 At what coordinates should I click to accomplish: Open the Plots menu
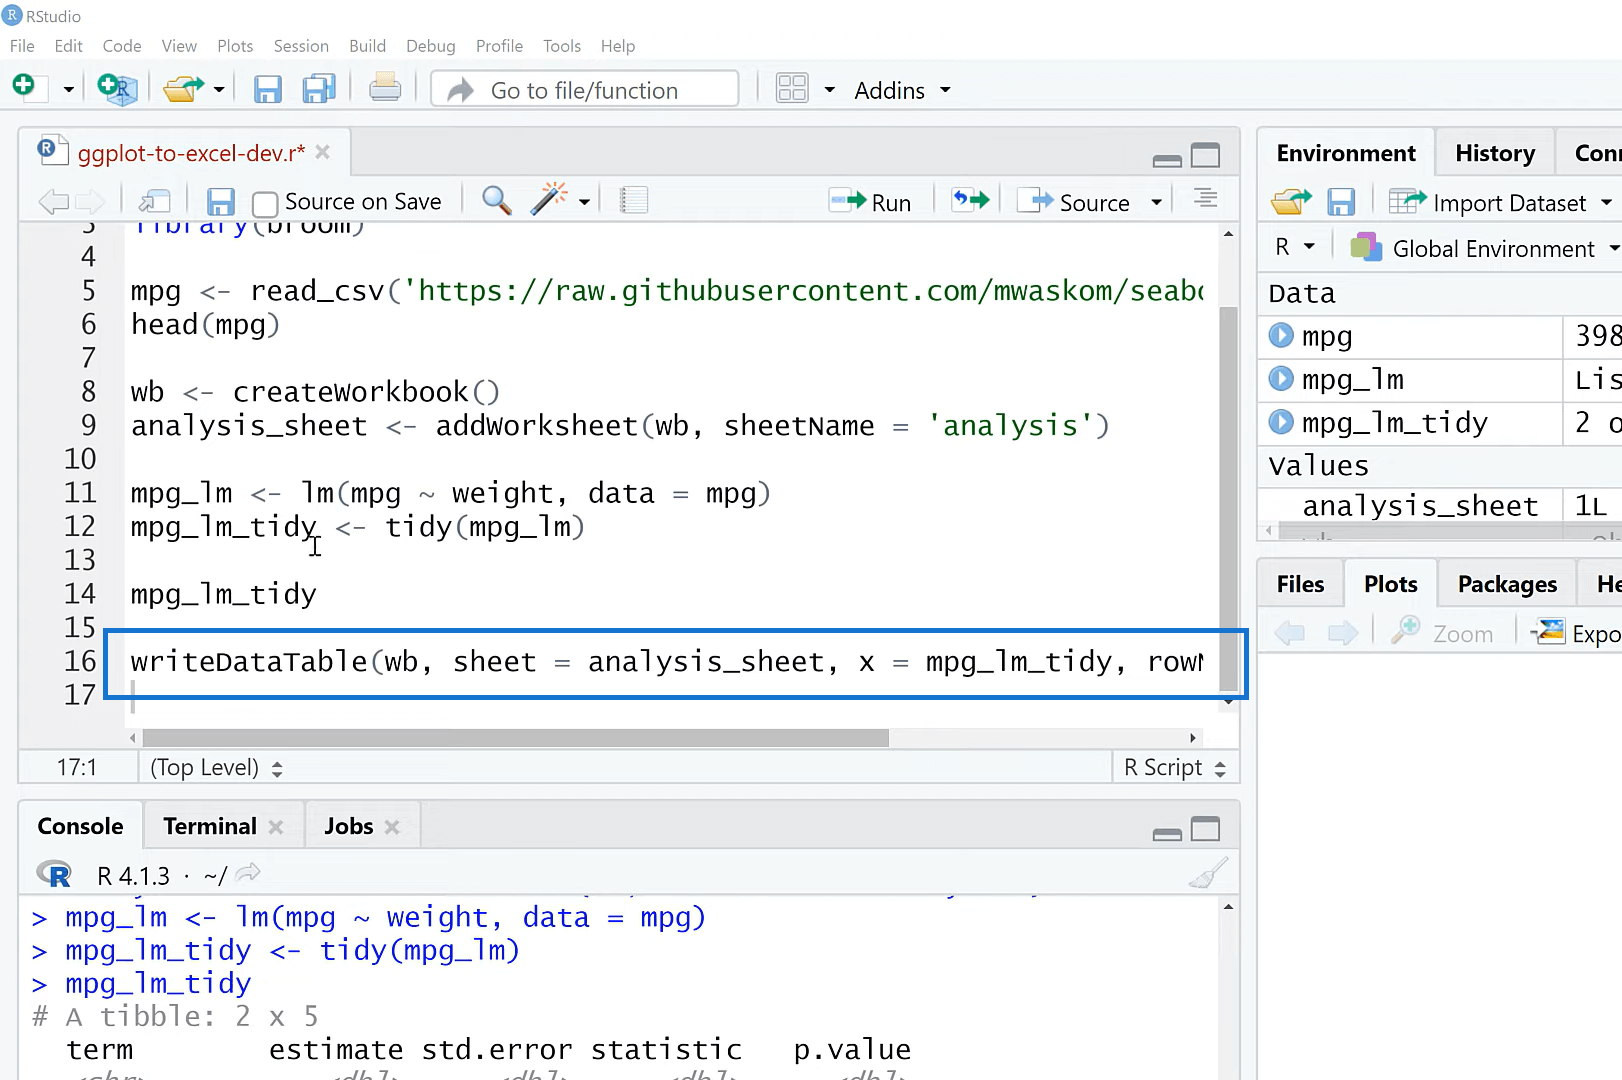[x=235, y=46]
